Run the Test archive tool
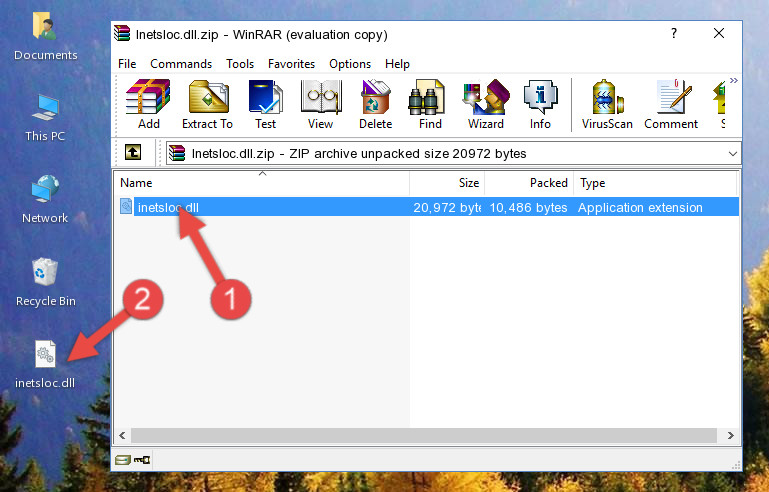 265,104
